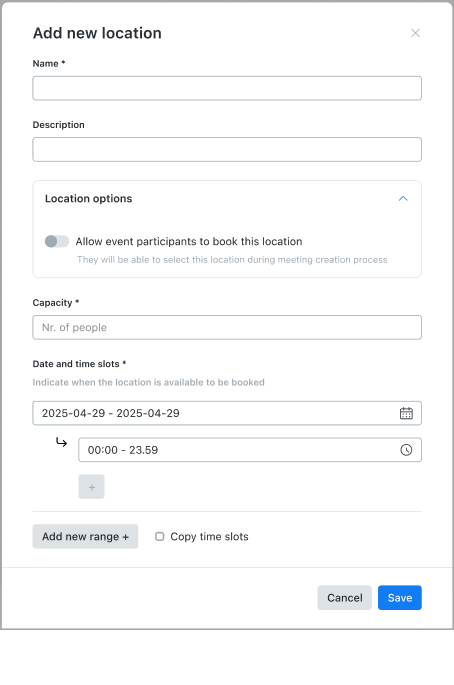
Task: Click the 'Capacity' label
Action: (55, 303)
